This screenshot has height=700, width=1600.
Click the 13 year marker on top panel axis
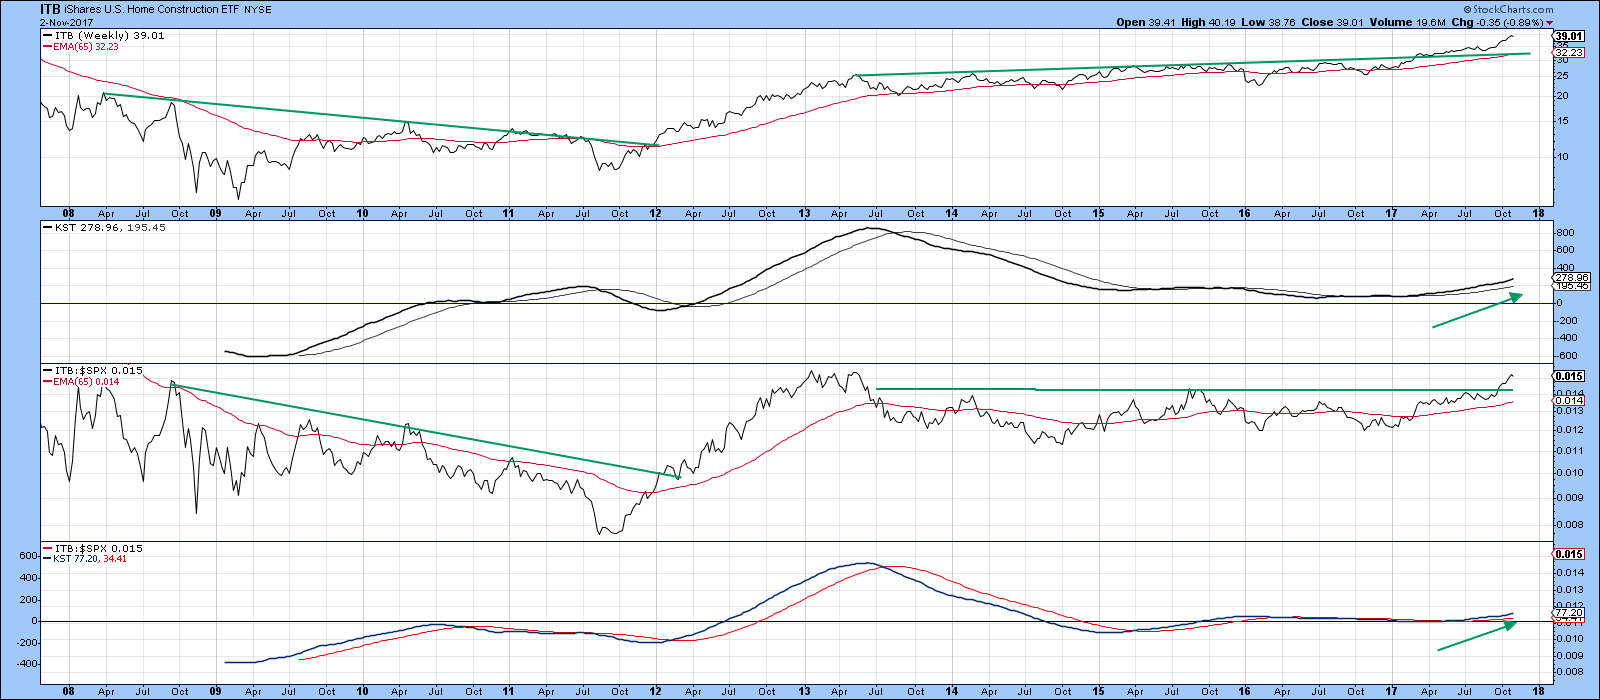[x=804, y=213]
